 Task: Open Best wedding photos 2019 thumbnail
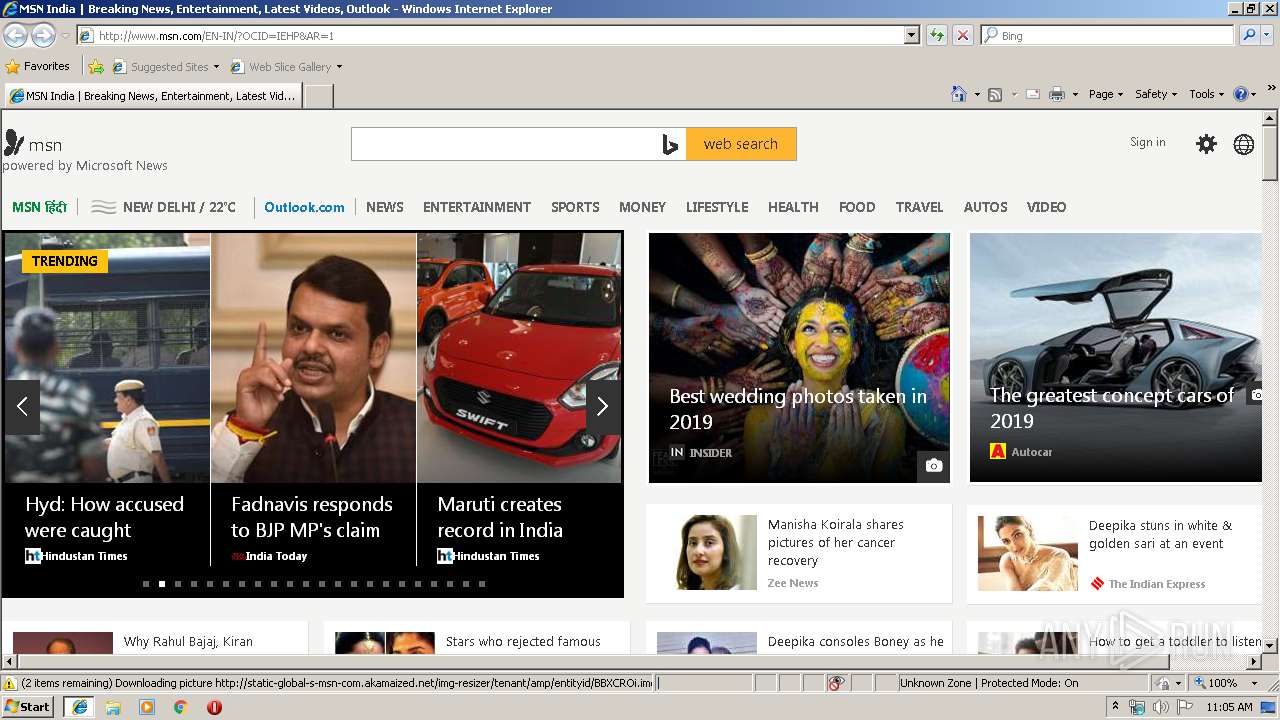(799, 358)
